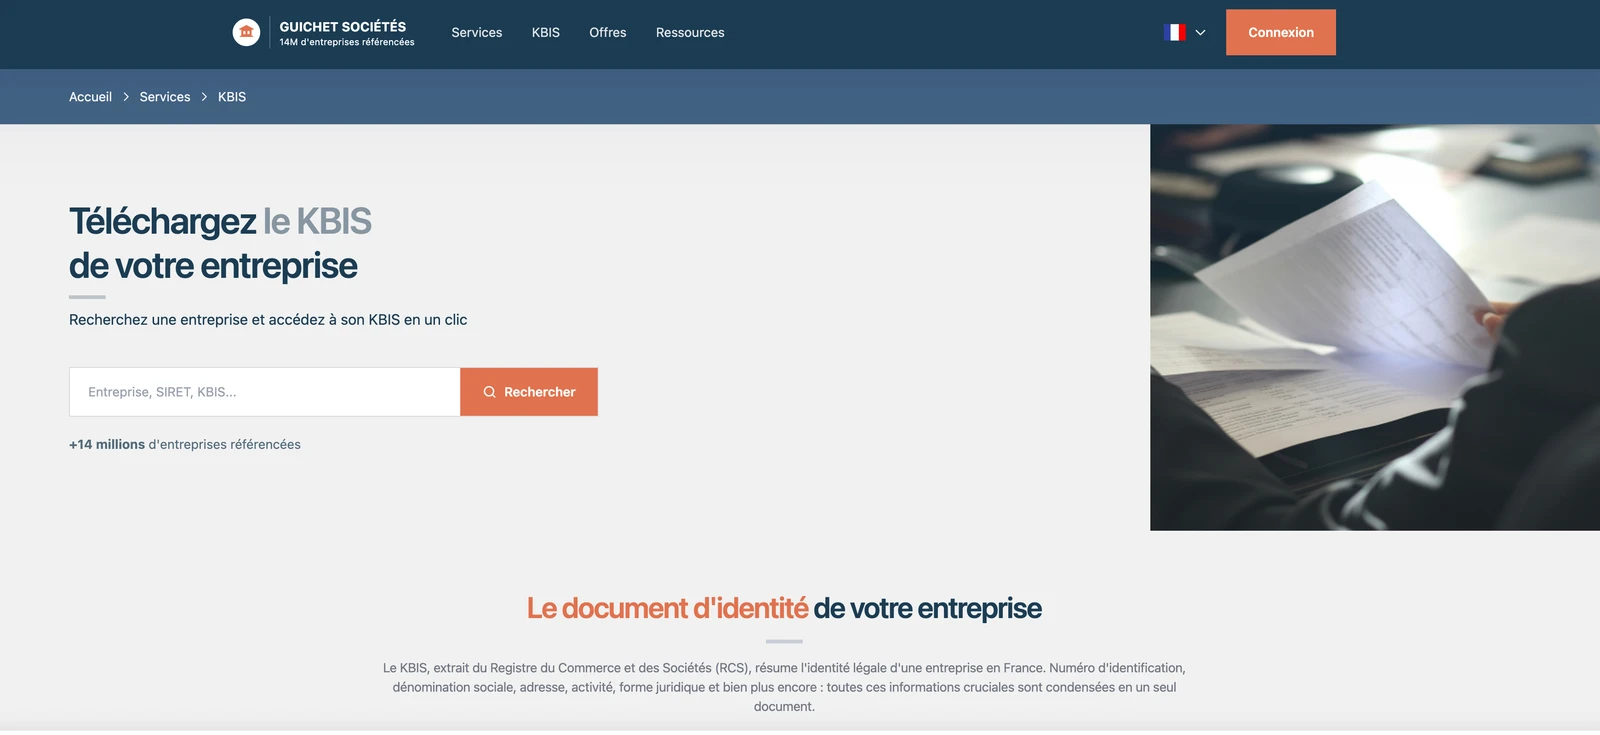Go to Services in the breadcrumb
The width and height of the screenshot is (1600, 735).
point(165,97)
